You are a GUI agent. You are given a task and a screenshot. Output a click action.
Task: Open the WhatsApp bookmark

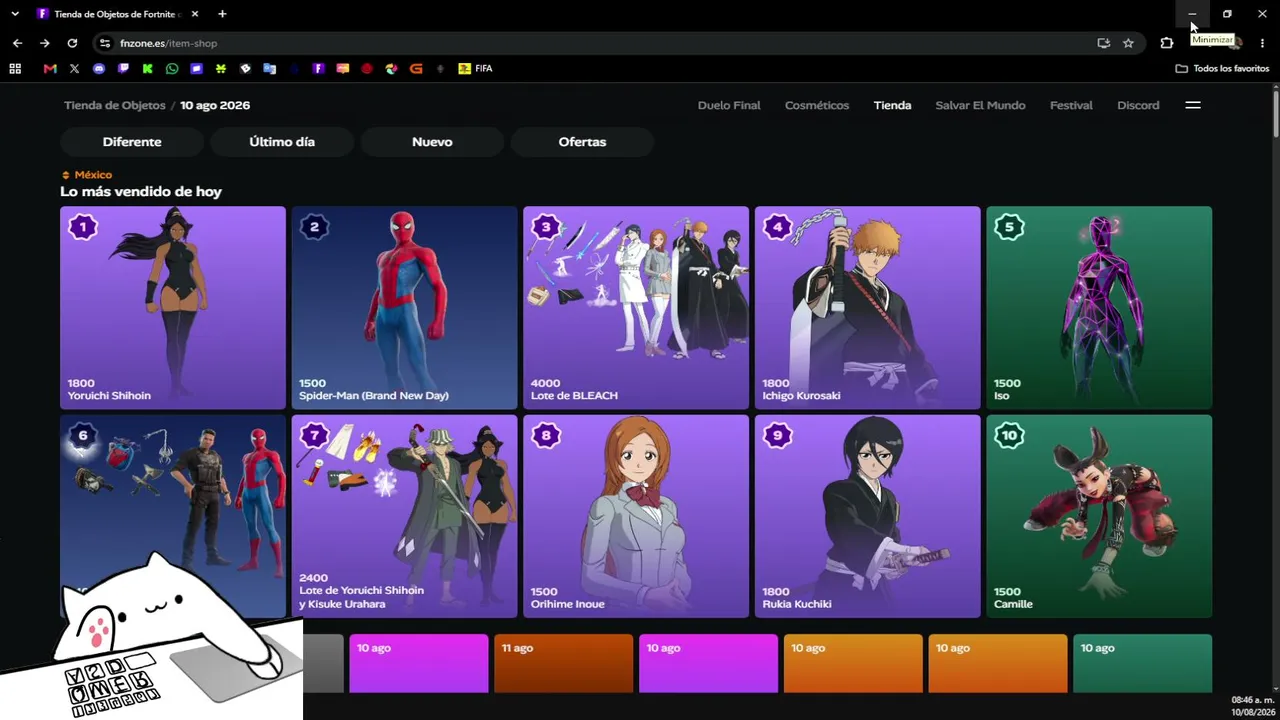pyautogui.click(x=172, y=69)
